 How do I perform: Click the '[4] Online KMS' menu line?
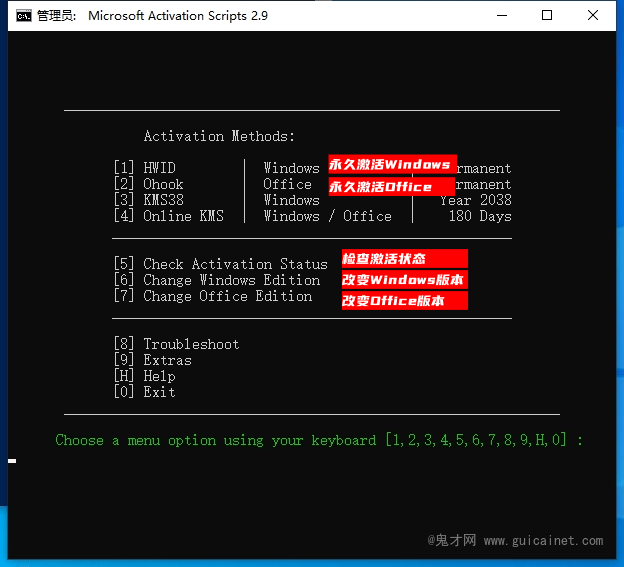[168, 216]
